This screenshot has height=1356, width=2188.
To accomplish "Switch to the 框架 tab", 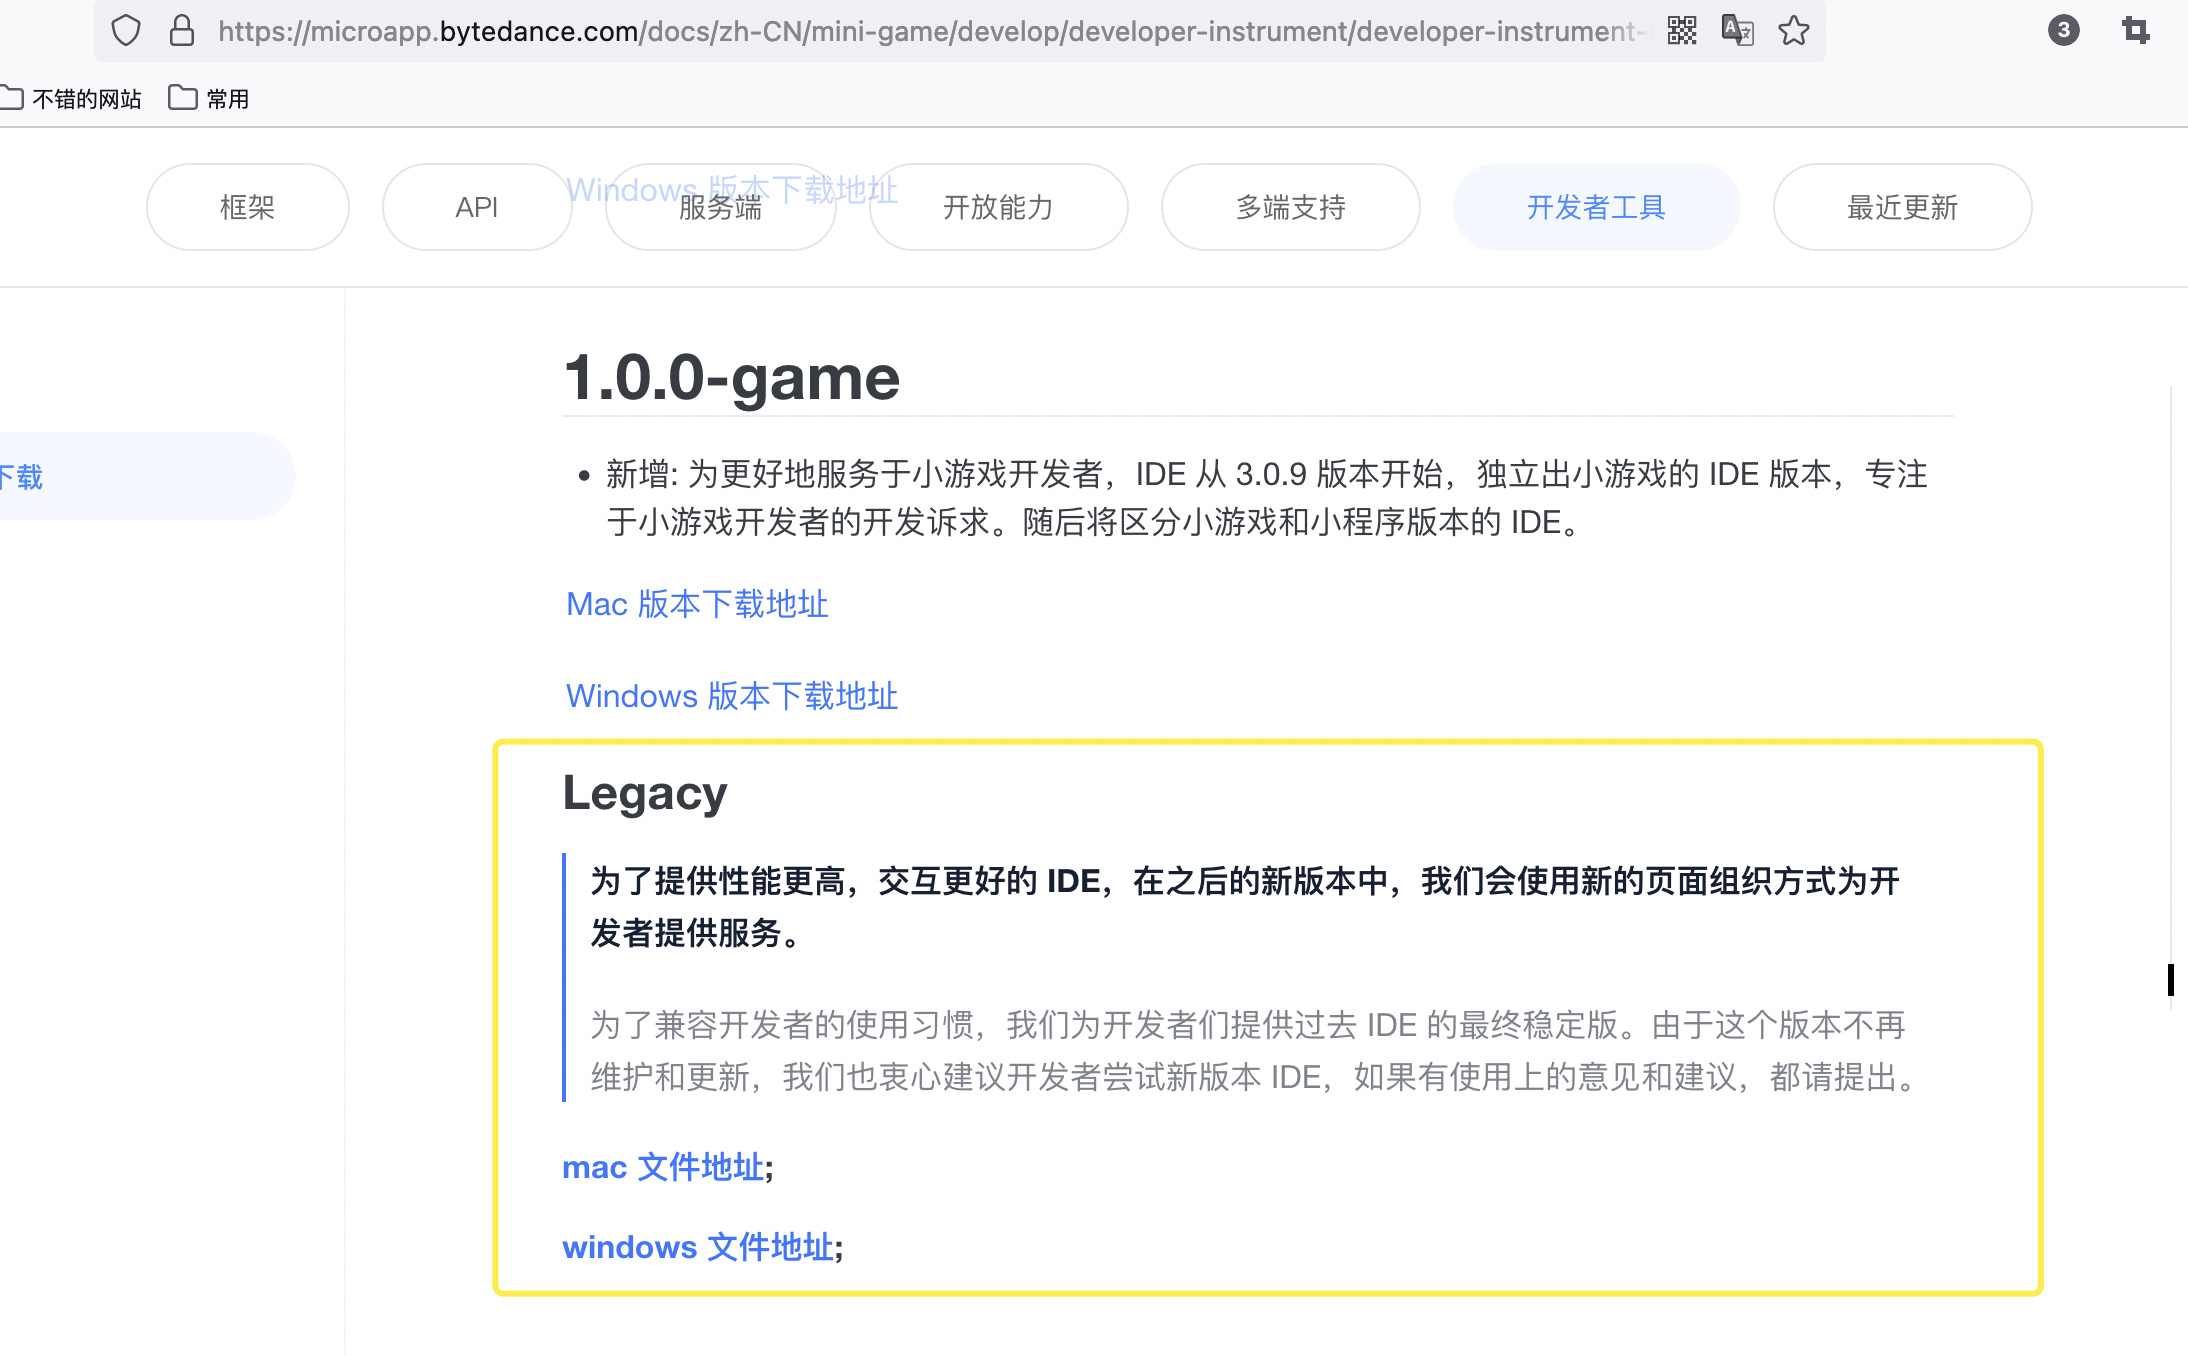I will (247, 207).
